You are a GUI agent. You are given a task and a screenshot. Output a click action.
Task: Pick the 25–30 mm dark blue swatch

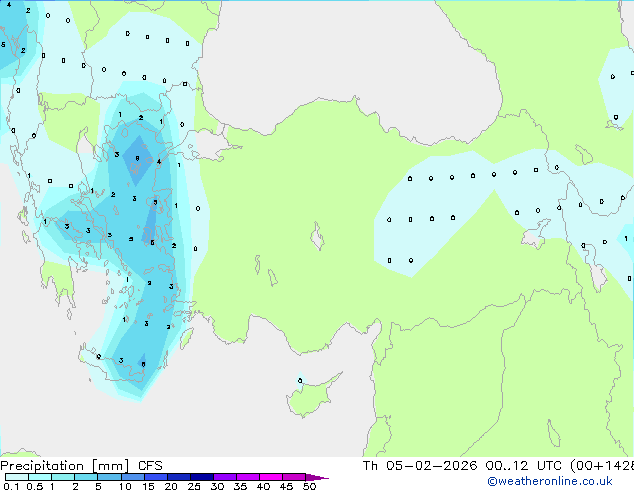pos(201,477)
